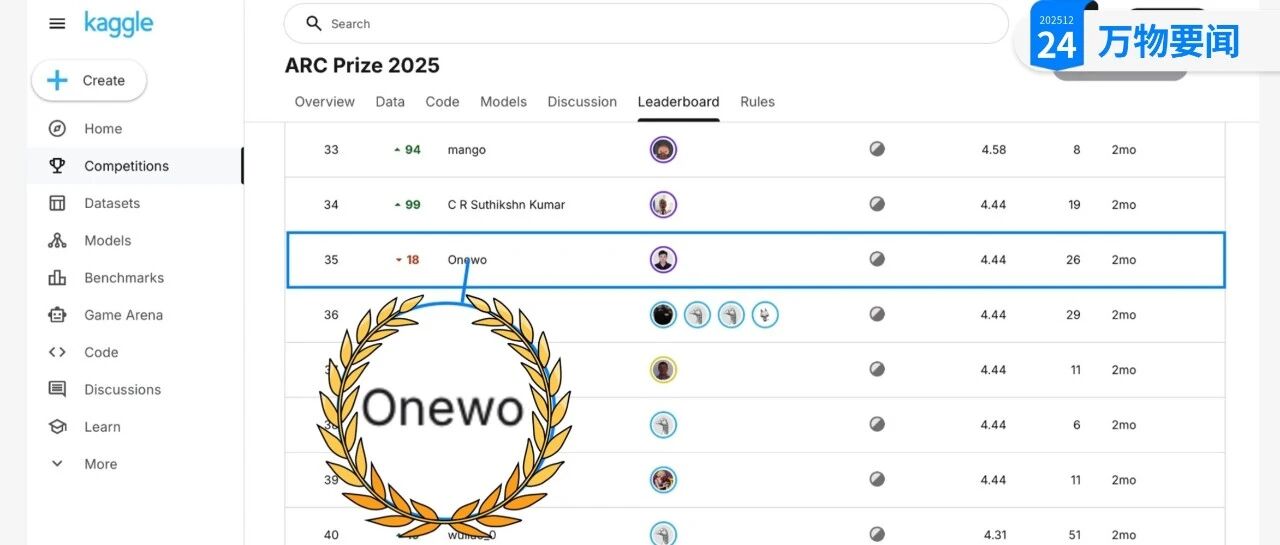Viewport: 1280px width, 545px height.
Task: Switch to the Overview tab
Action: point(324,102)
